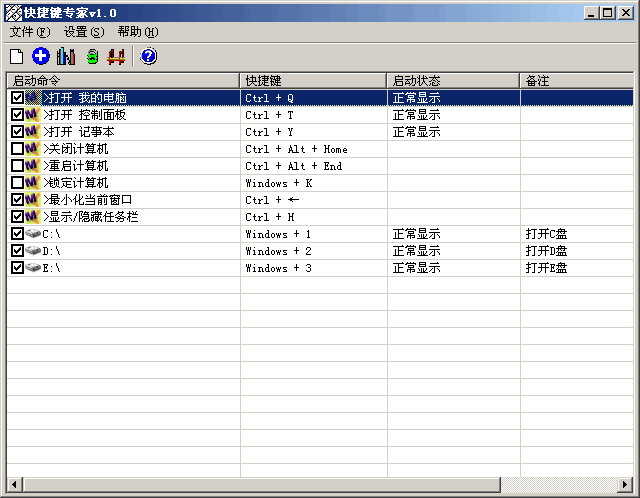640x498 pixels.
Task: Uncheck the C:\ drive checkbox
Action: [17, 234]
